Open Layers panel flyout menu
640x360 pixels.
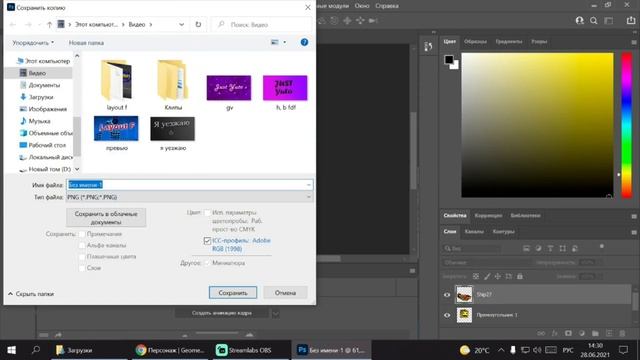[x=634, y=232]
